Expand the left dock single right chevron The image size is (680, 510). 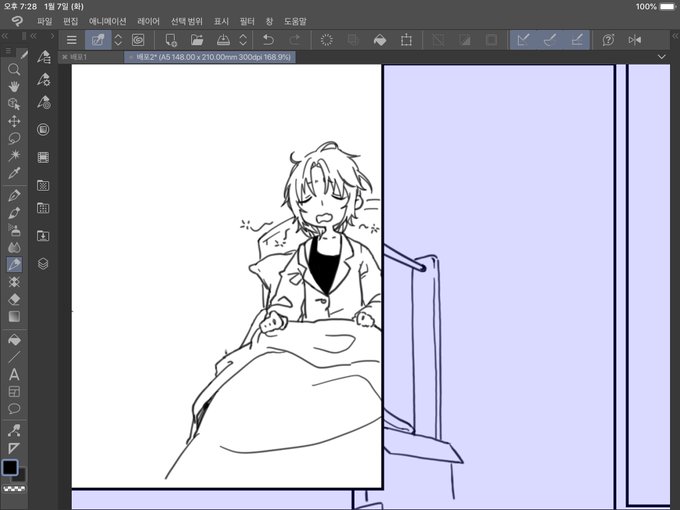coord(52,36)
